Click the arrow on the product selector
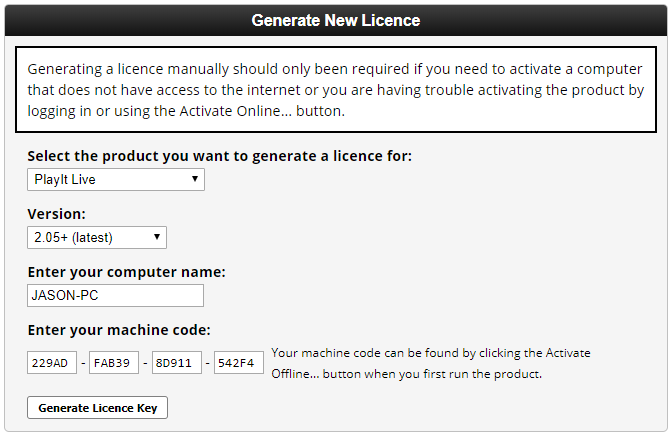Viewport: 672px width, 436px height. click(194, 180)
